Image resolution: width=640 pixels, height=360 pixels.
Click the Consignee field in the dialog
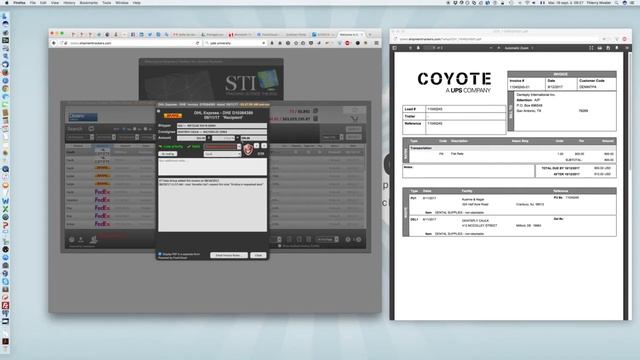pos(222,132)
